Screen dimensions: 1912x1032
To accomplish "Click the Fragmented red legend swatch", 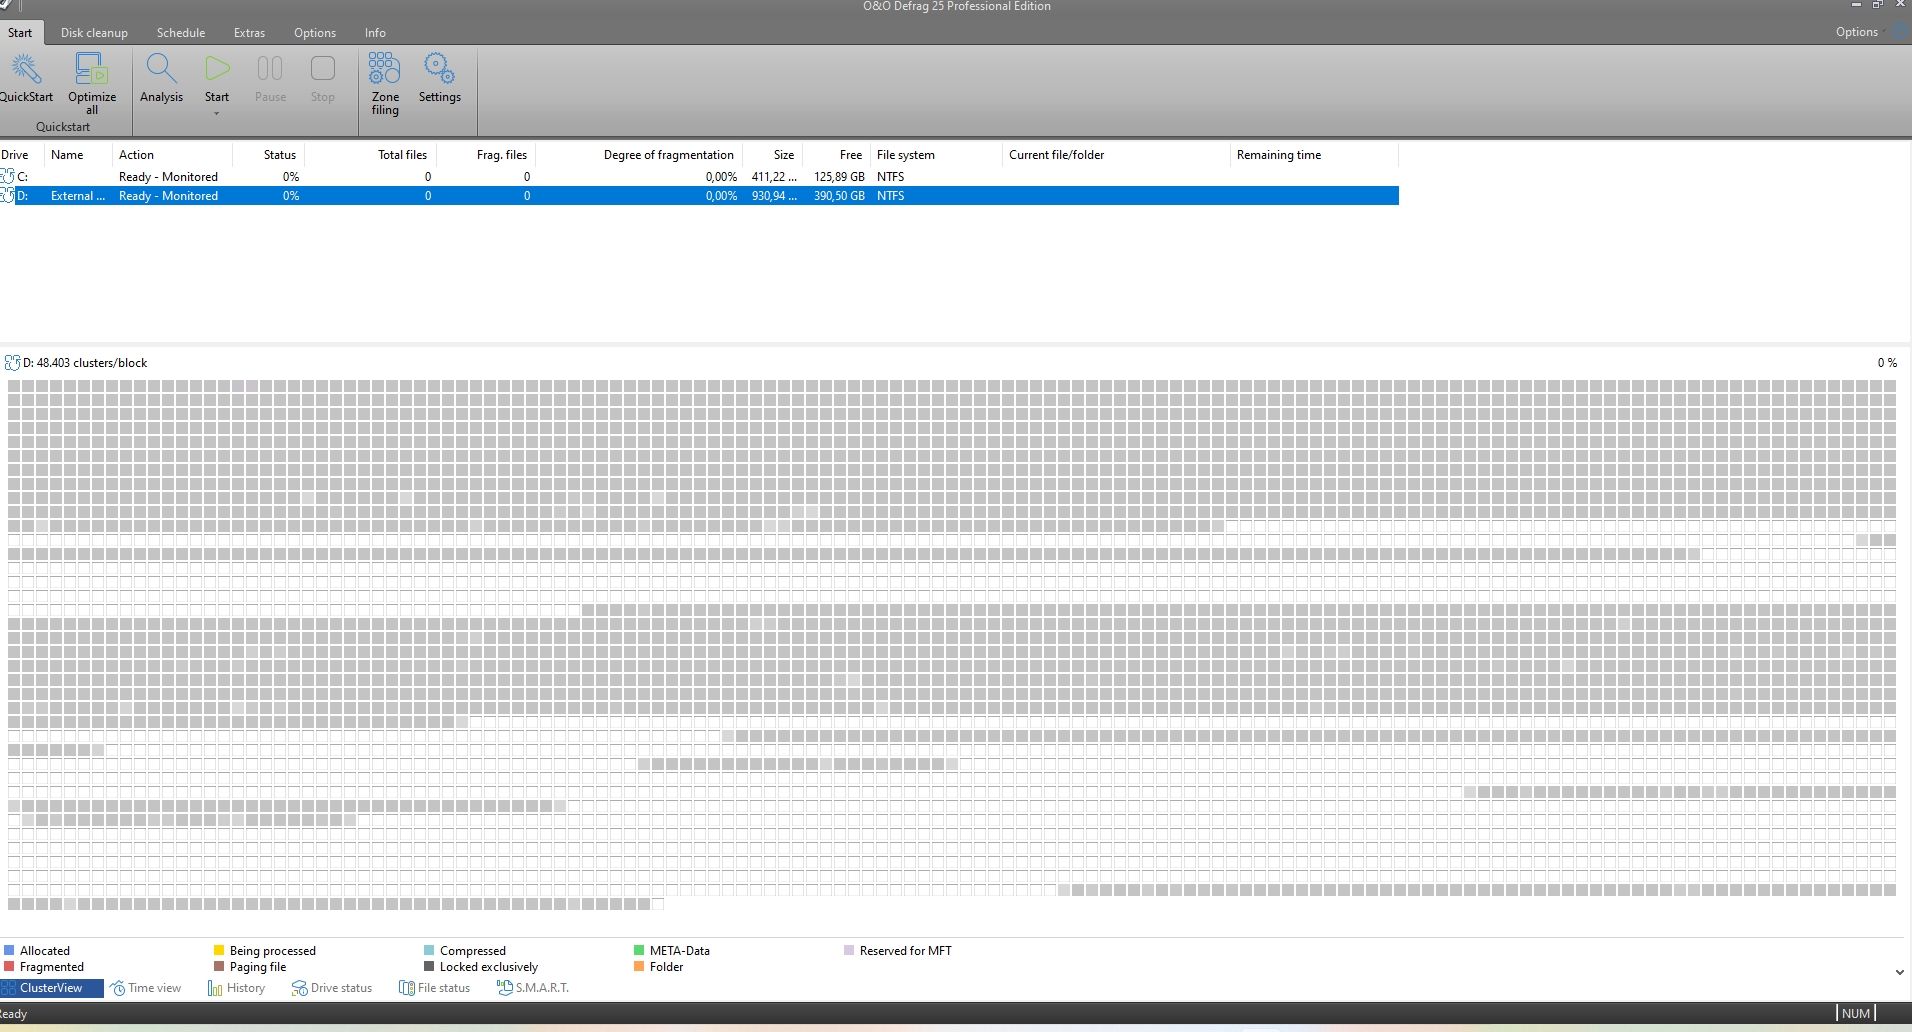I will tap(9, 967).
